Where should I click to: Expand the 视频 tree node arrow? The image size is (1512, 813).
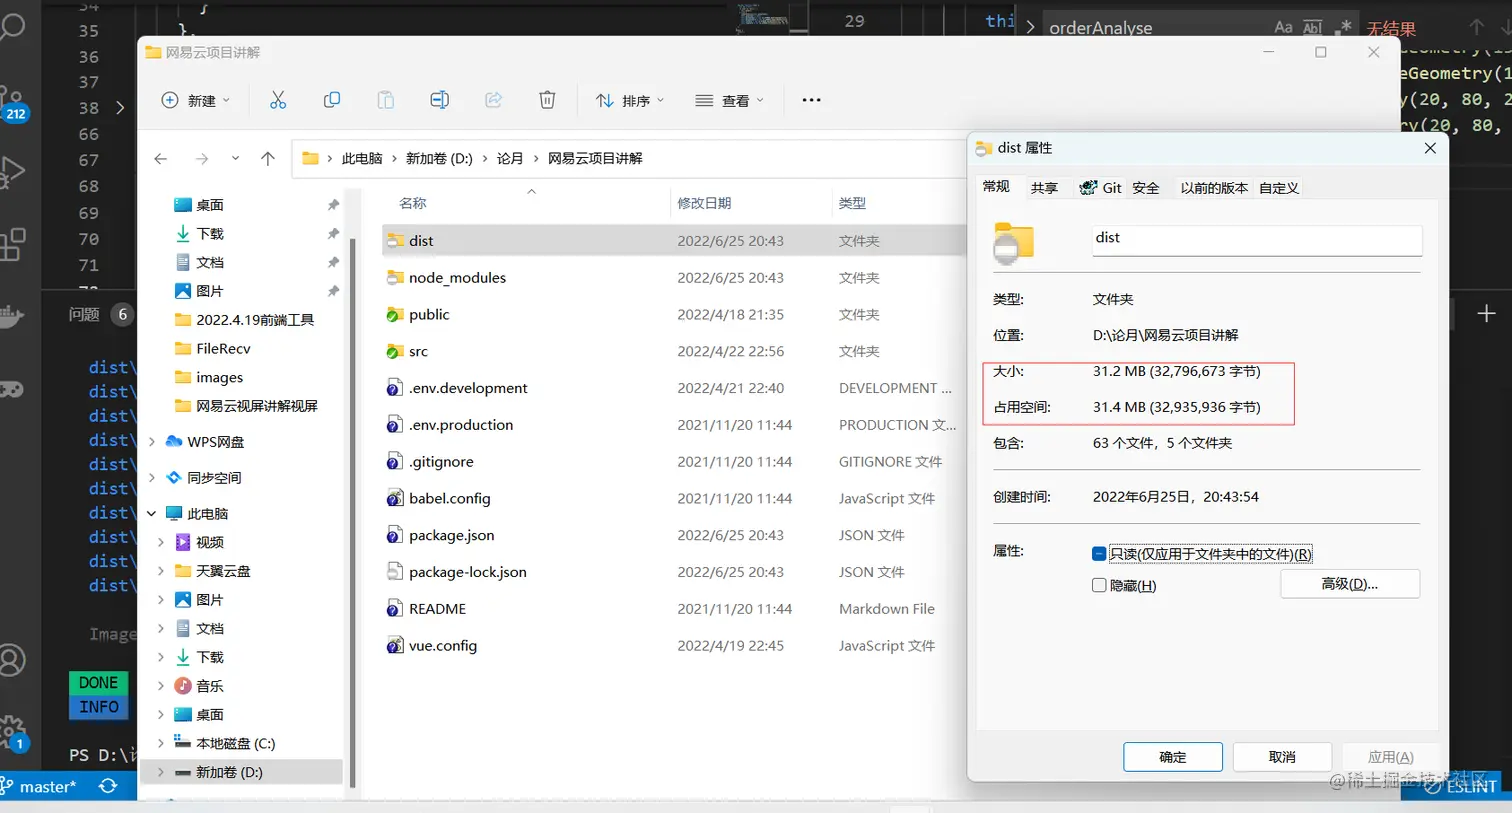pyautogui.click(x=161, y=542)
